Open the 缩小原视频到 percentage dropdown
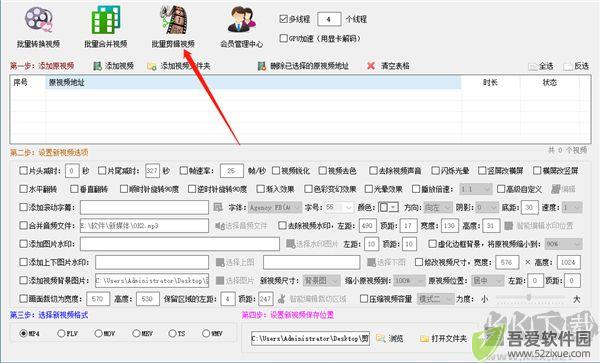This screenshot has width=600, height=363. tap(409, 280)
